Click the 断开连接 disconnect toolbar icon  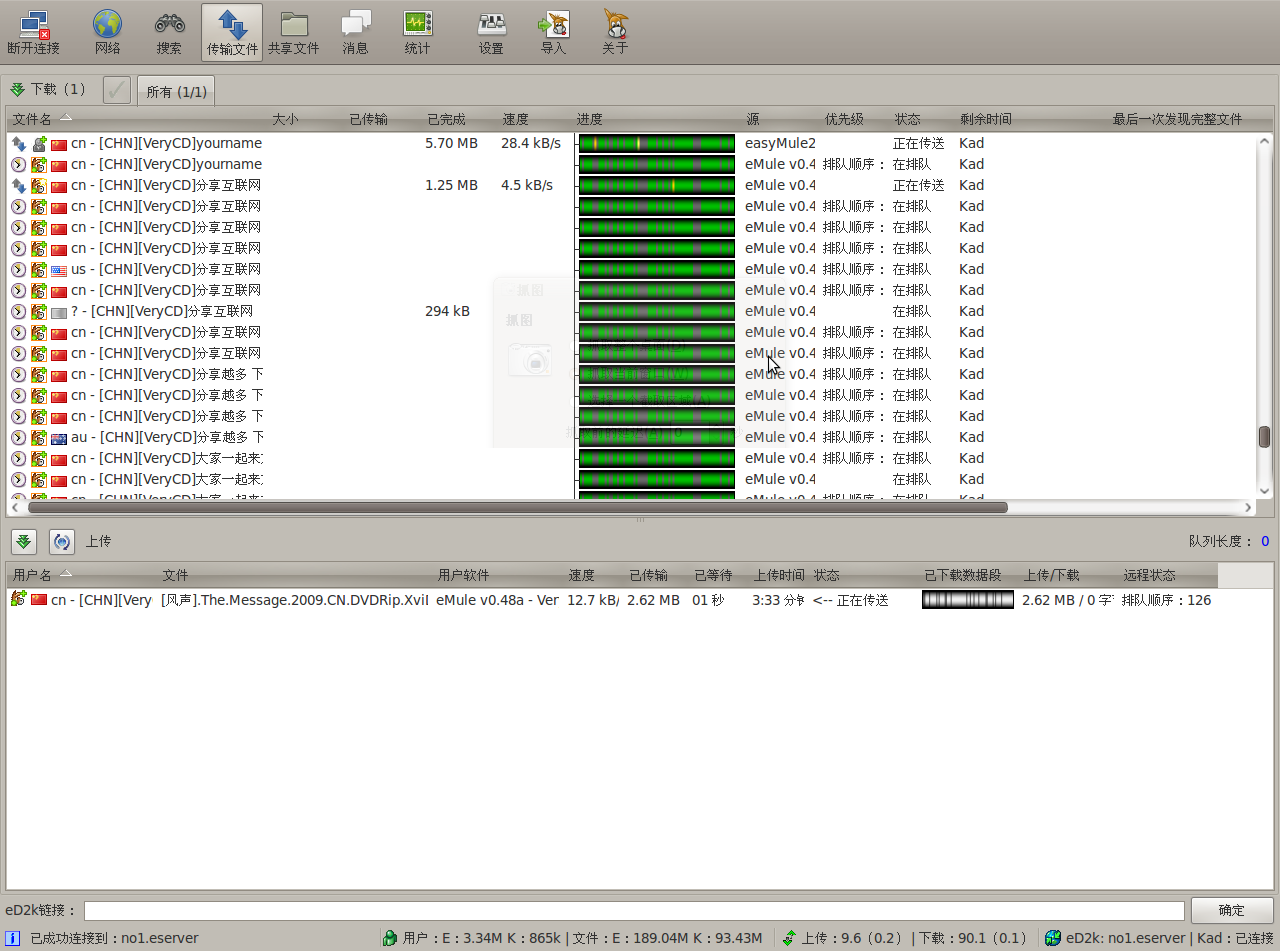pos(33,32)
